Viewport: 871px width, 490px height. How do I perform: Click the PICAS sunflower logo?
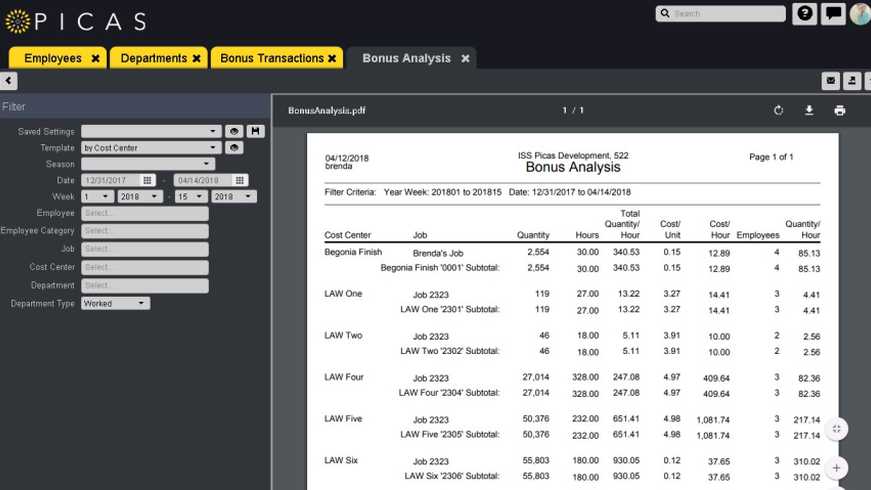(x=18, y=21)
